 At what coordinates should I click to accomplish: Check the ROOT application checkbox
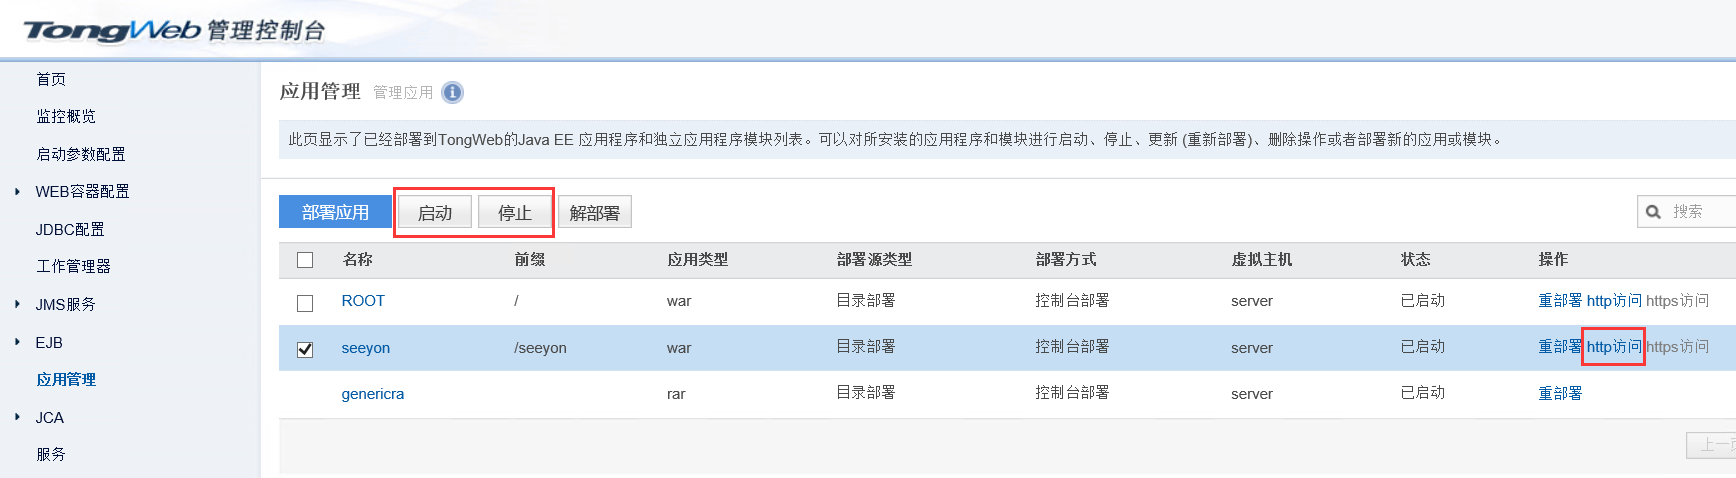pyautogui.click(x=305, y=302)
